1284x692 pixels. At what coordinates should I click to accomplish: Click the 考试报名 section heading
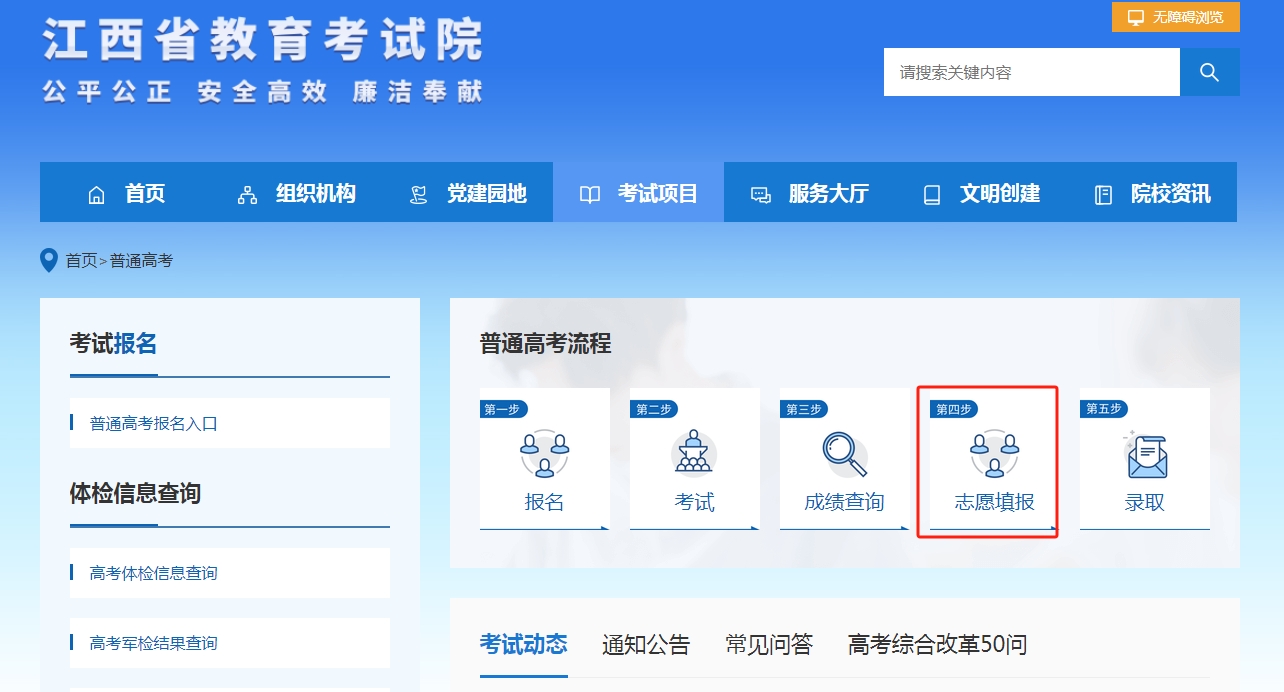point(114,343)
